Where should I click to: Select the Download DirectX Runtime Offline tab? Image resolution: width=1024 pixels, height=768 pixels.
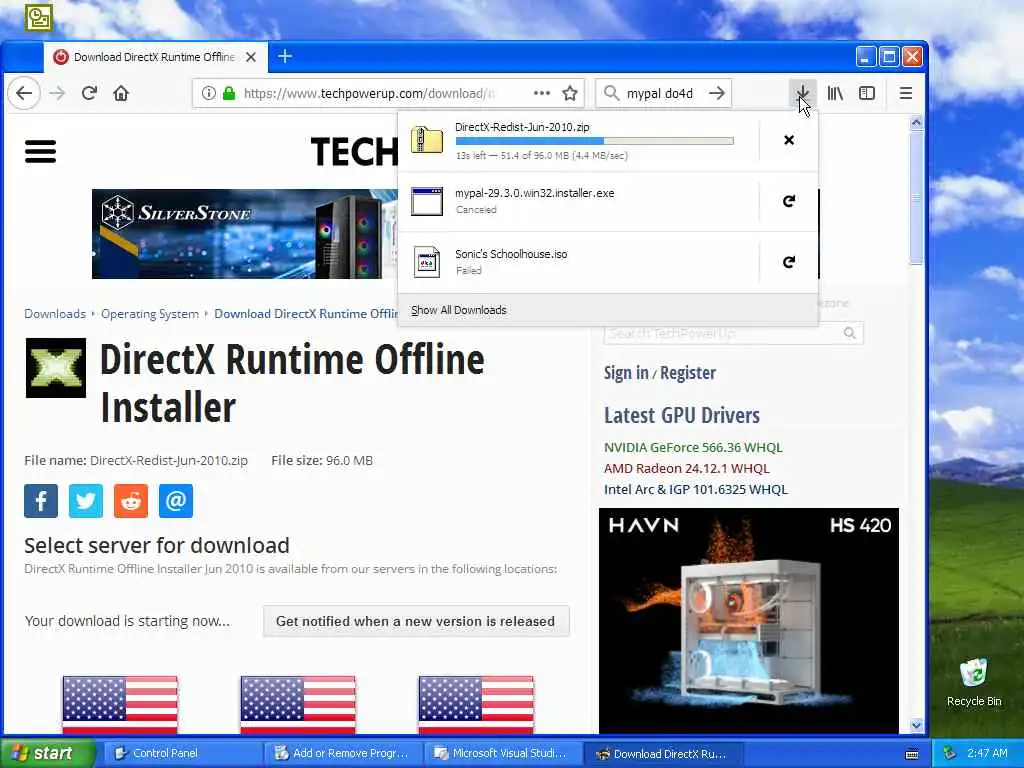click(155, 57)
